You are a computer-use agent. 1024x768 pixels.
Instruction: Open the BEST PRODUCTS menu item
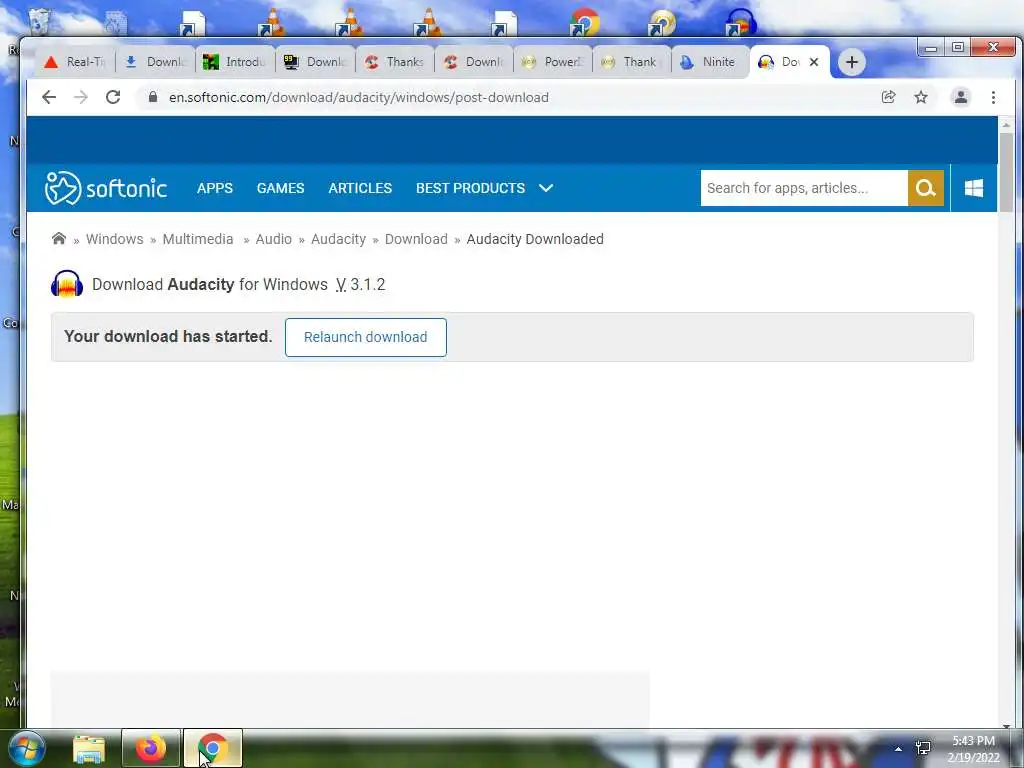(470, 188)
